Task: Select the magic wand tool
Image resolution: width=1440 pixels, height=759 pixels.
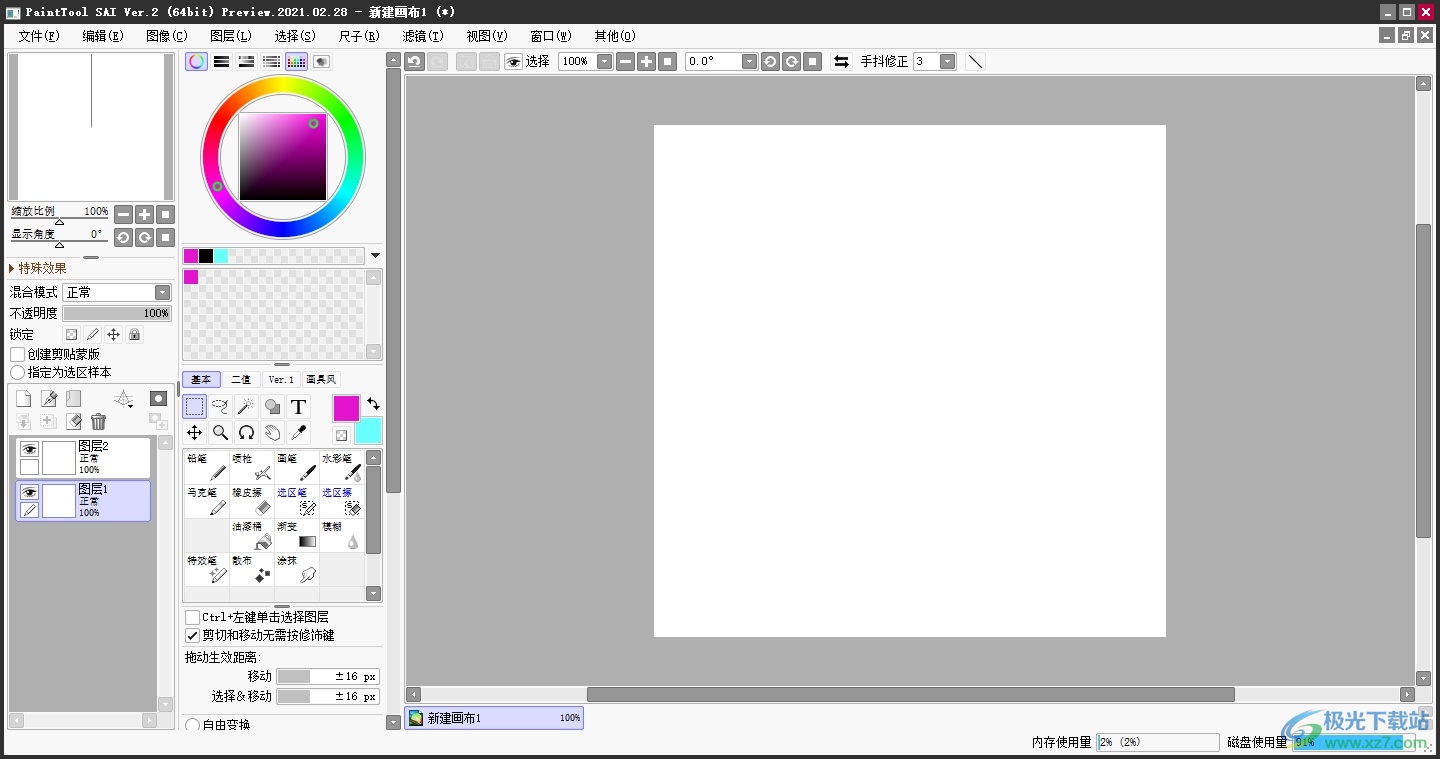Action: [246, 406]
